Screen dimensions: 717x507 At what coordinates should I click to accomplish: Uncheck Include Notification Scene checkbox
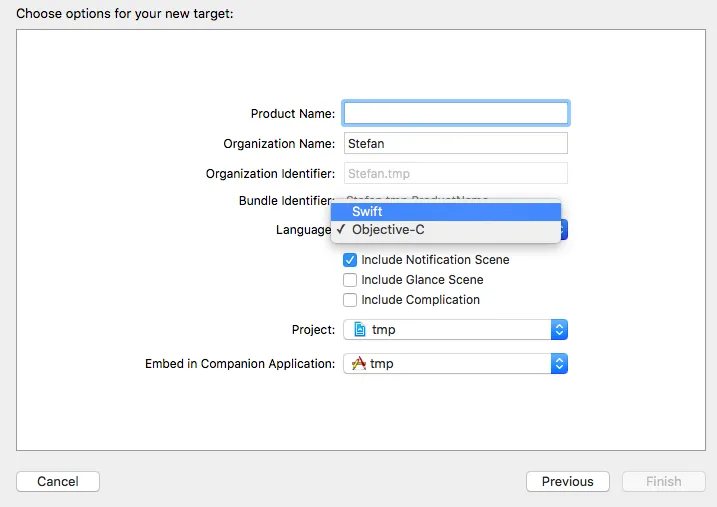pos(350,260)
